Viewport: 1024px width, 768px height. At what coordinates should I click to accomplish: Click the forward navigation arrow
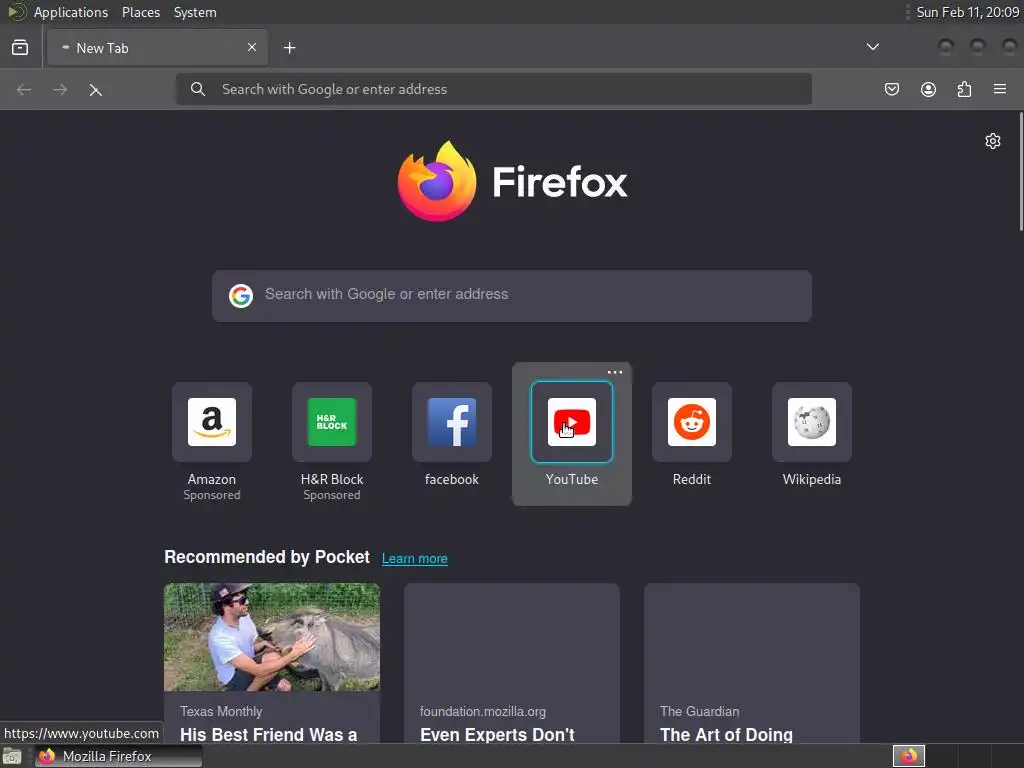(59, 89)
